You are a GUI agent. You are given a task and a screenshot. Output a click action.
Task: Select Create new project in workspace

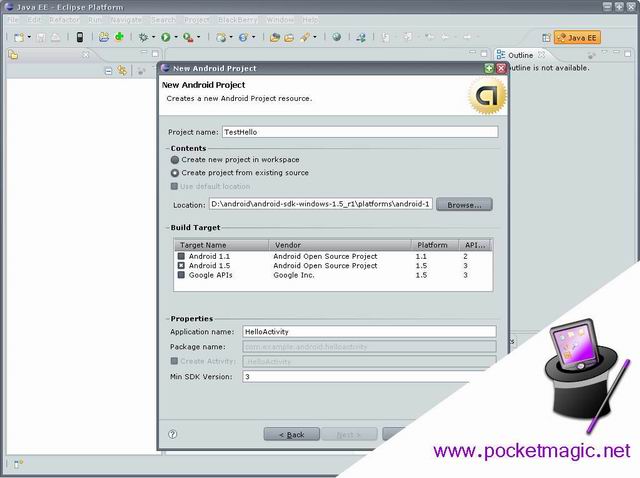(x=176, y=159)
